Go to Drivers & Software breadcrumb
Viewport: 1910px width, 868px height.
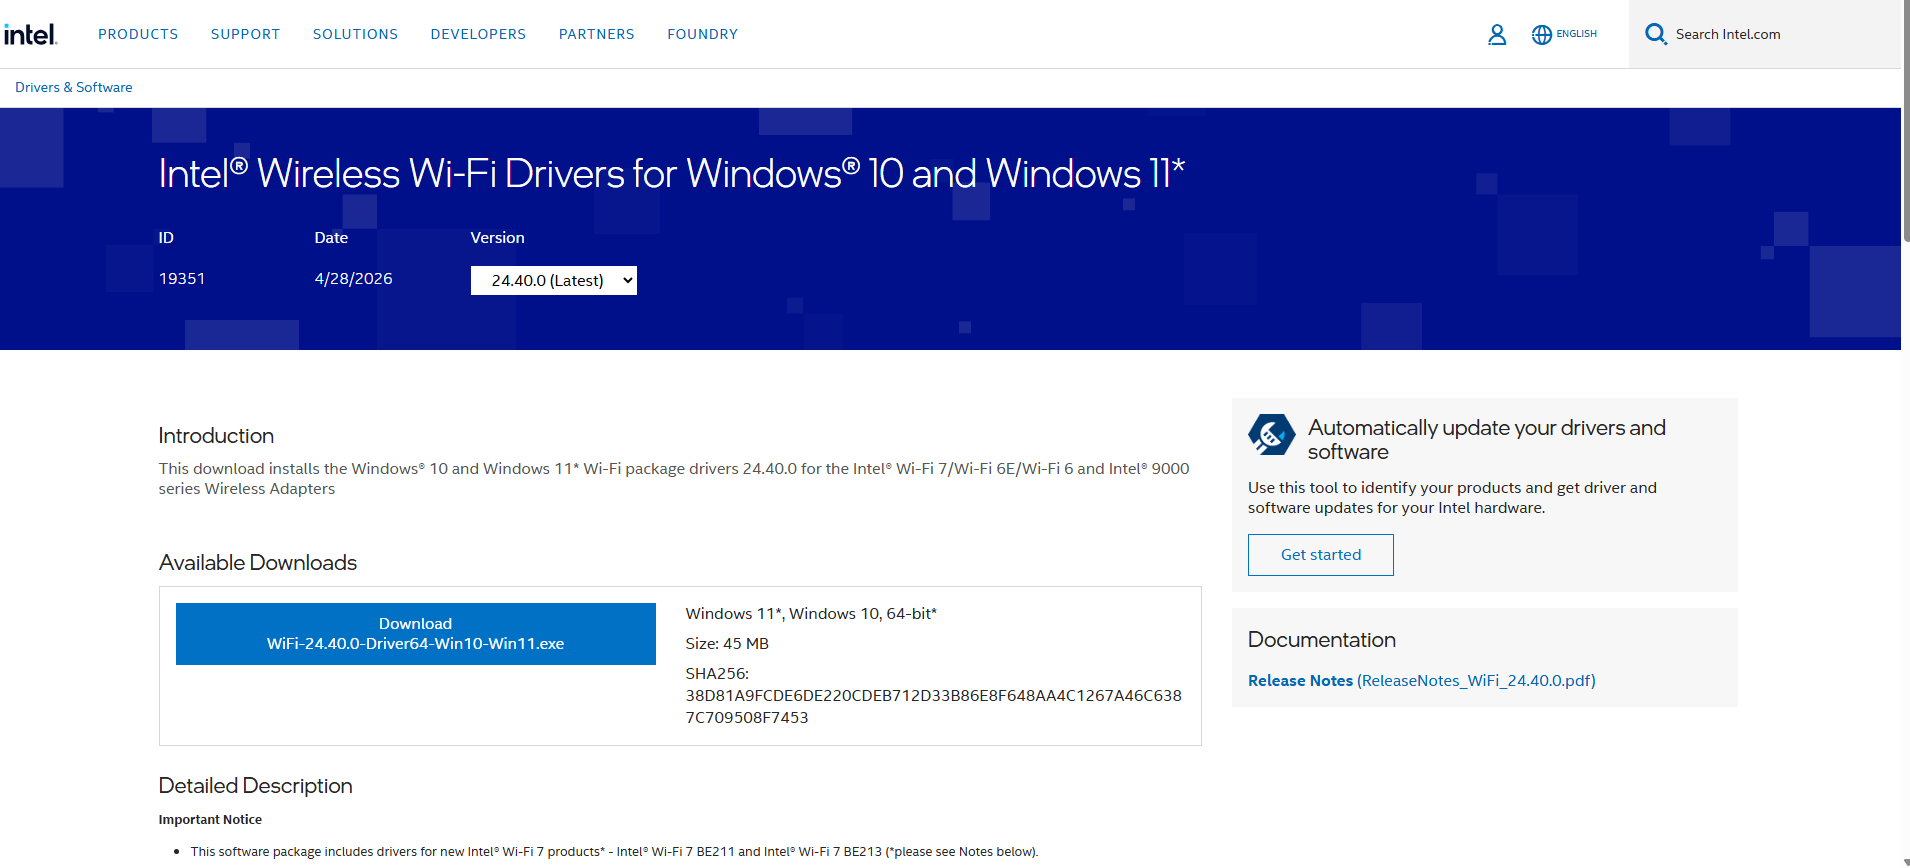pyautogui.click(x=74, y=87)
